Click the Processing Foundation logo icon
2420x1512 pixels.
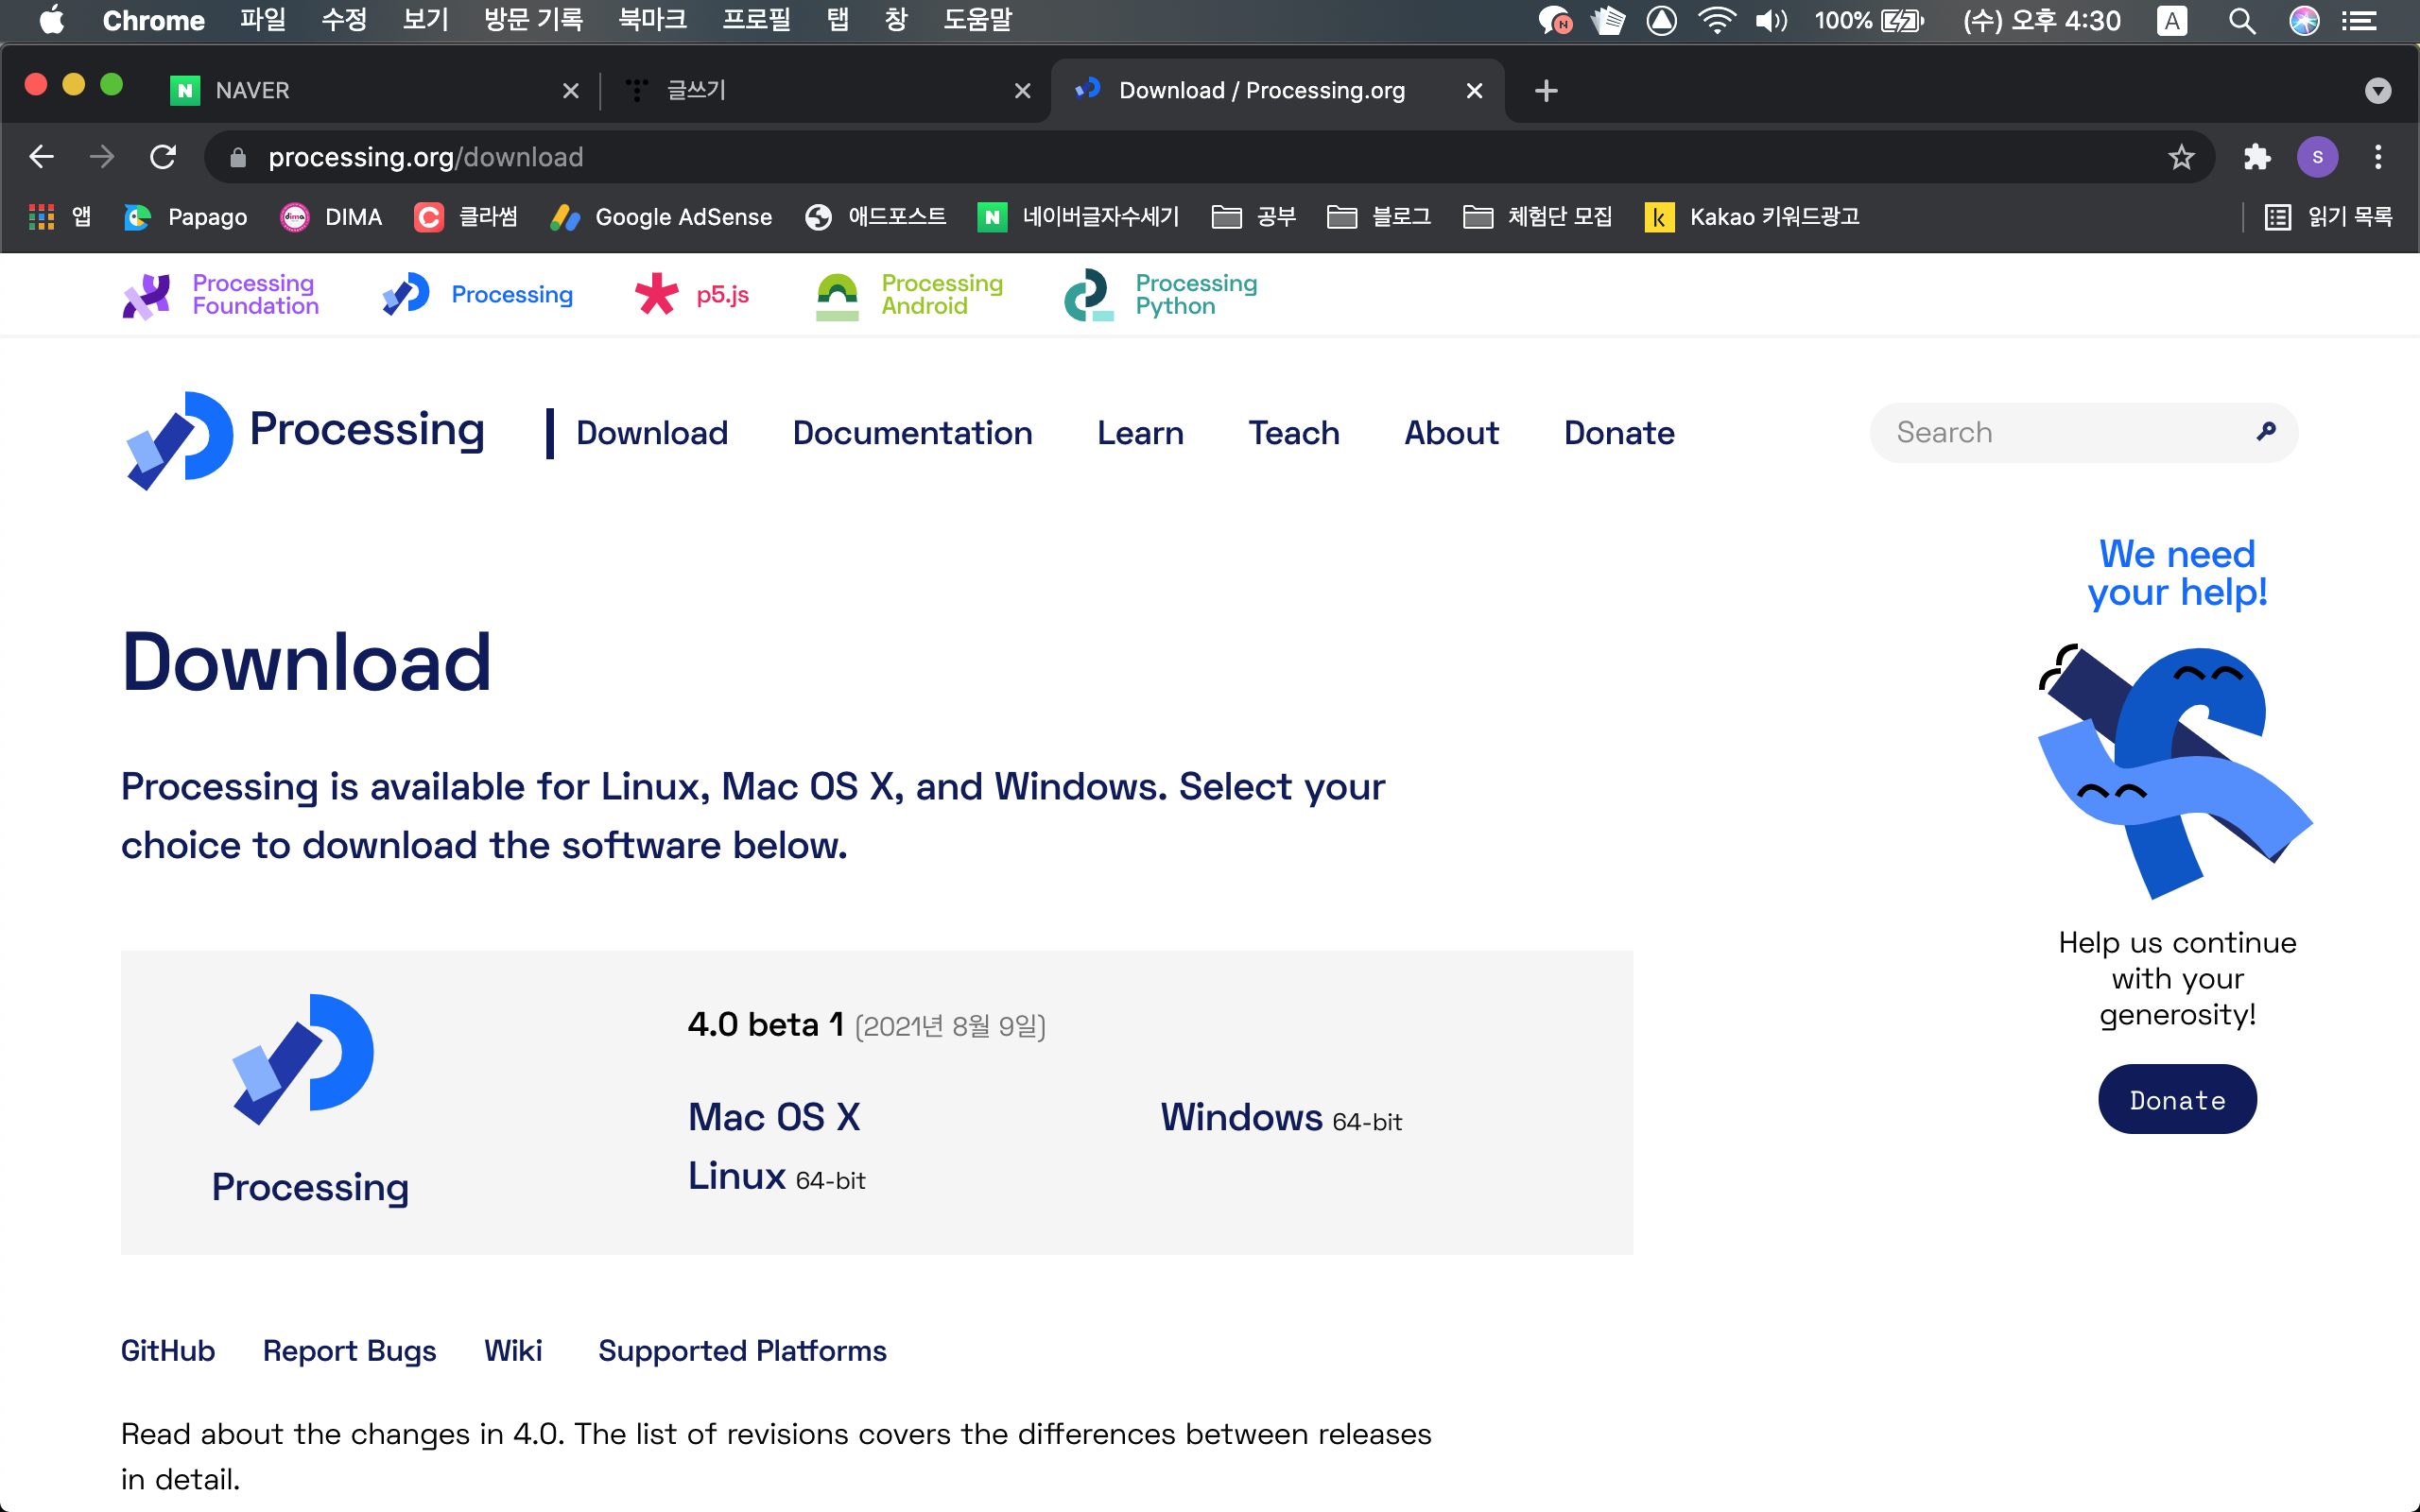pos(147,295)
